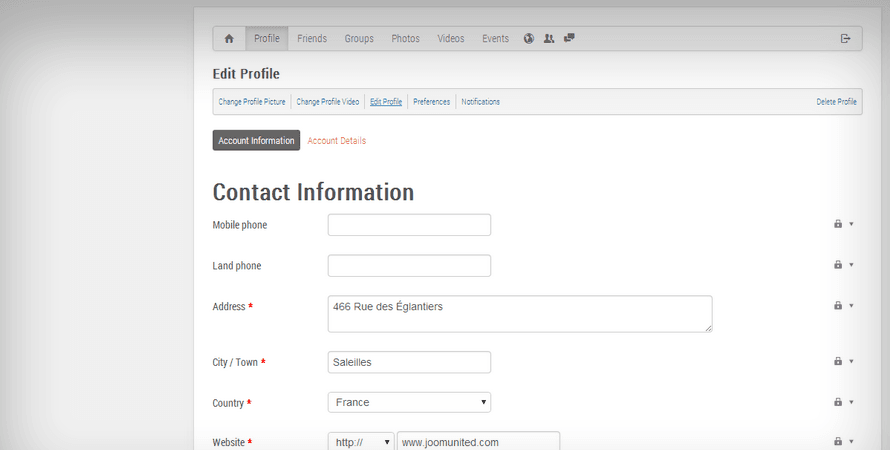Viewport: 890px width, 450px height.
Task: Open the chat messages icon
Action: coord(569,39)
